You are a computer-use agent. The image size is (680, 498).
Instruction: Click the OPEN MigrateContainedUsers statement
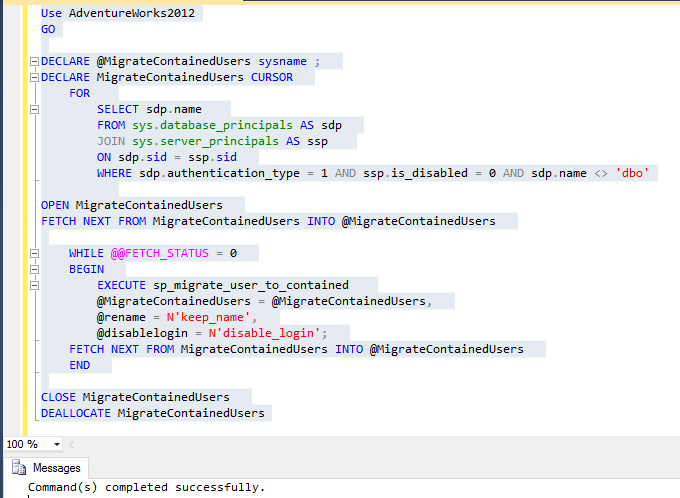pos(132,205)
